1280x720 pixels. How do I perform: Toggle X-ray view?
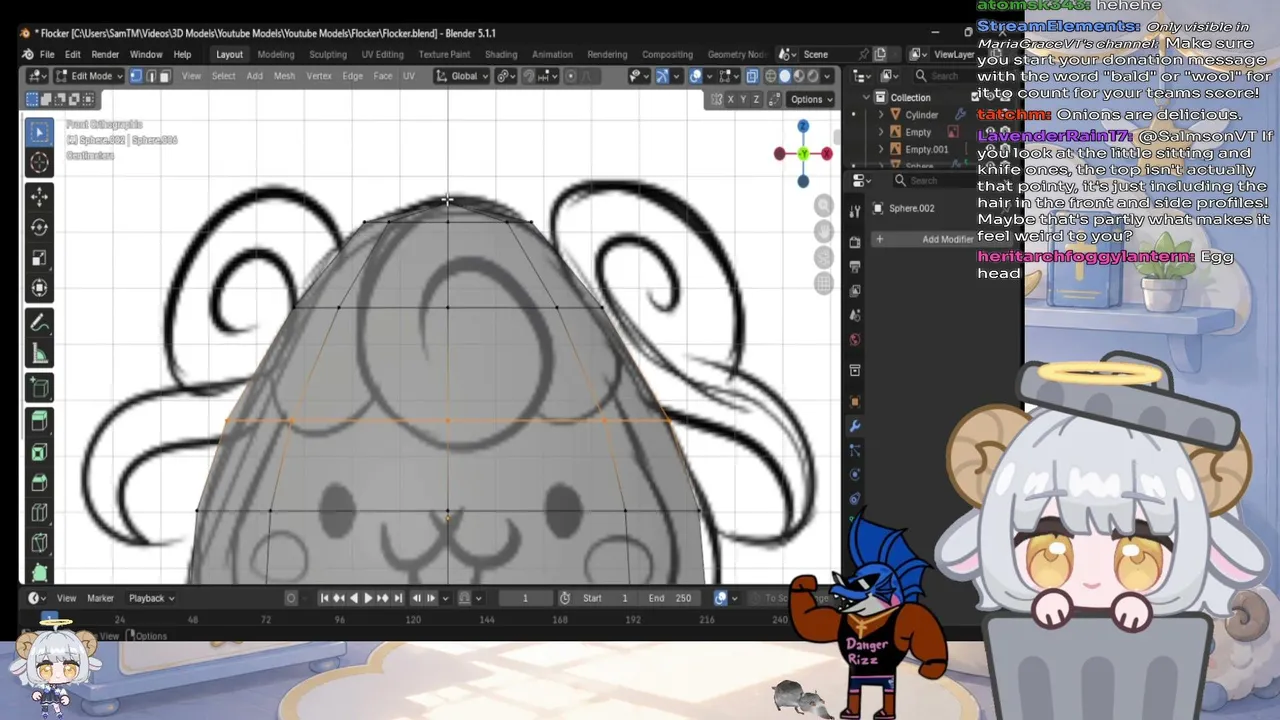click(x=752, y=76)
